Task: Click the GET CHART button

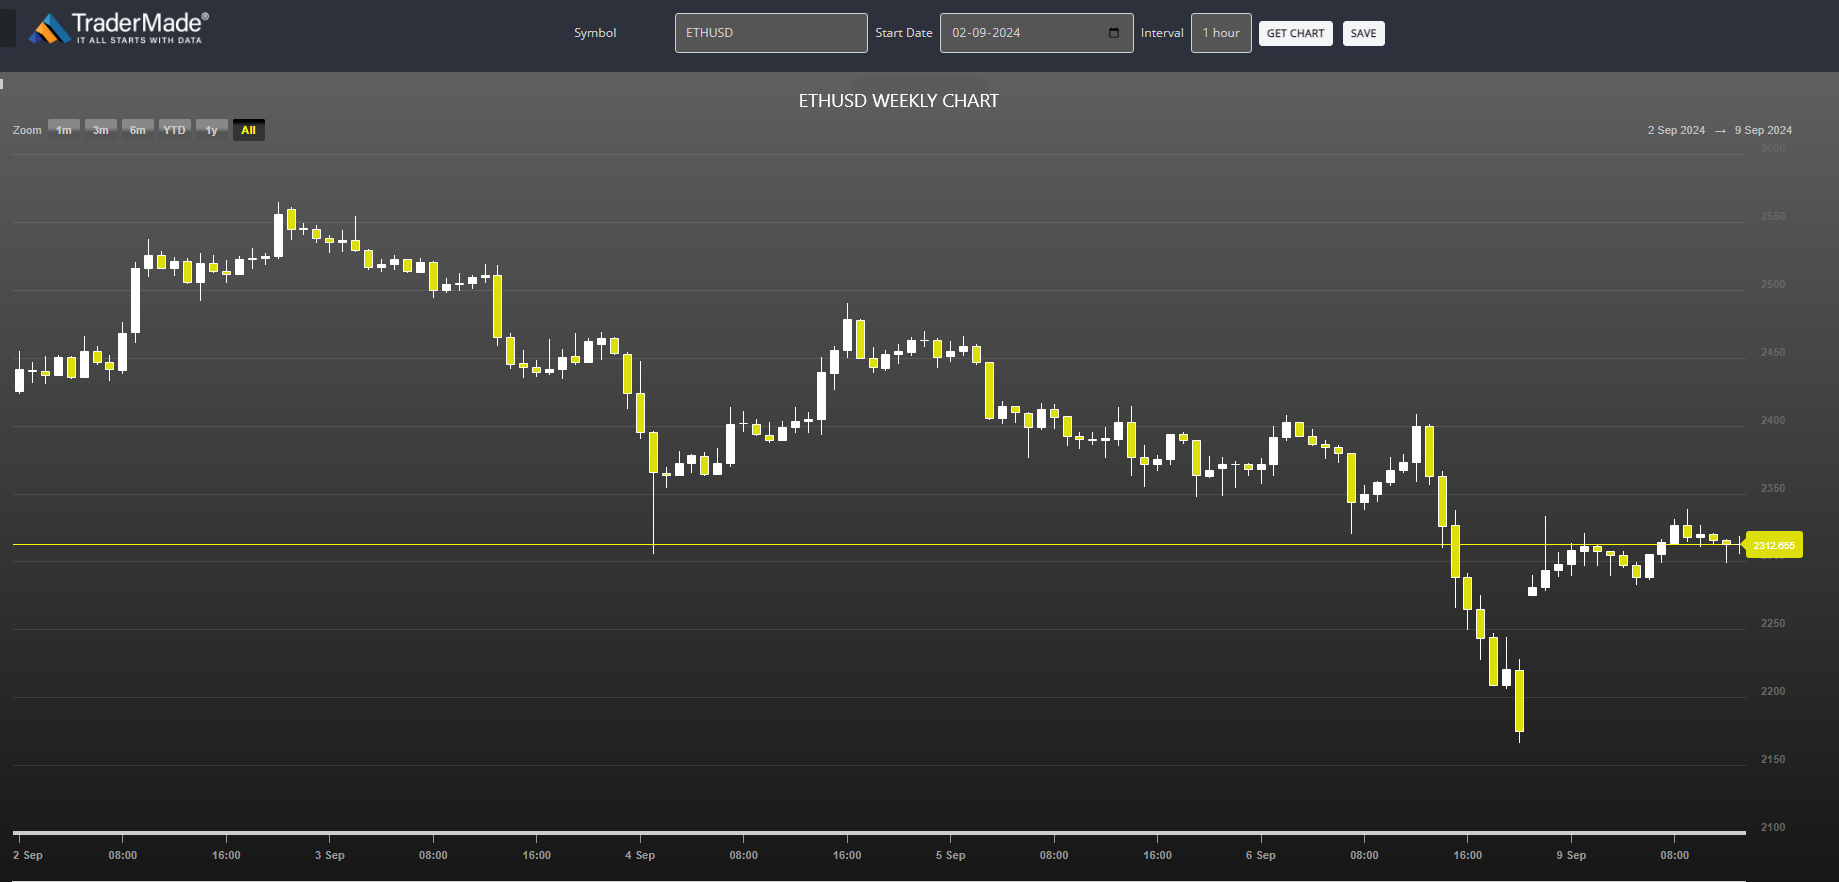Action: coord(1295,33)
